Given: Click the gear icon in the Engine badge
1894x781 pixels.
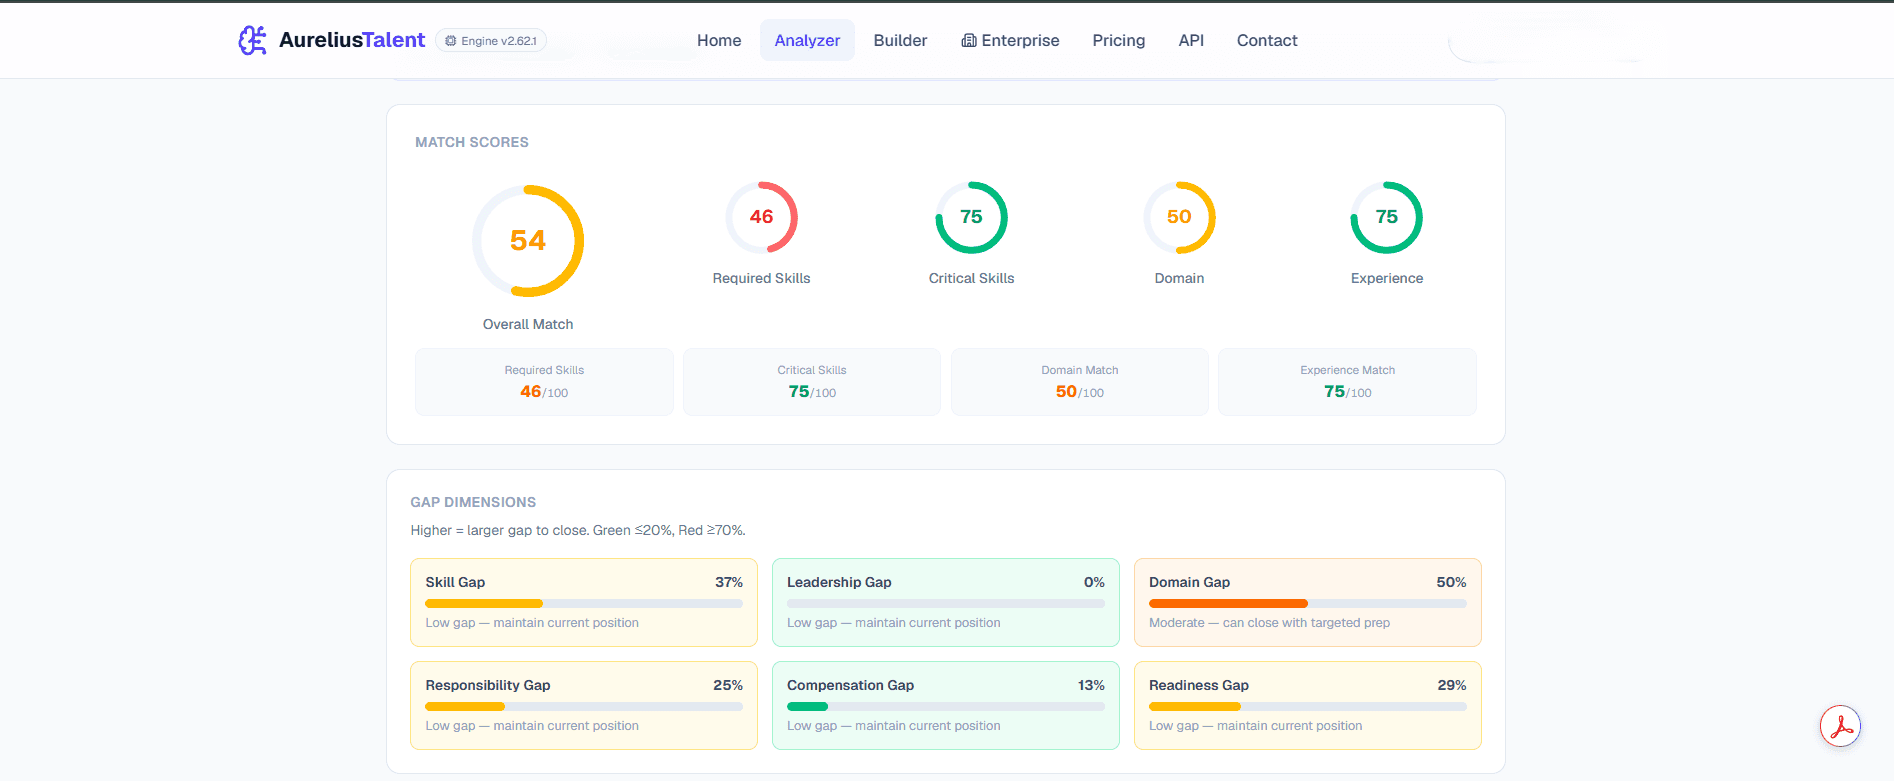Looking at the screenshot, I should click(451, 41).
